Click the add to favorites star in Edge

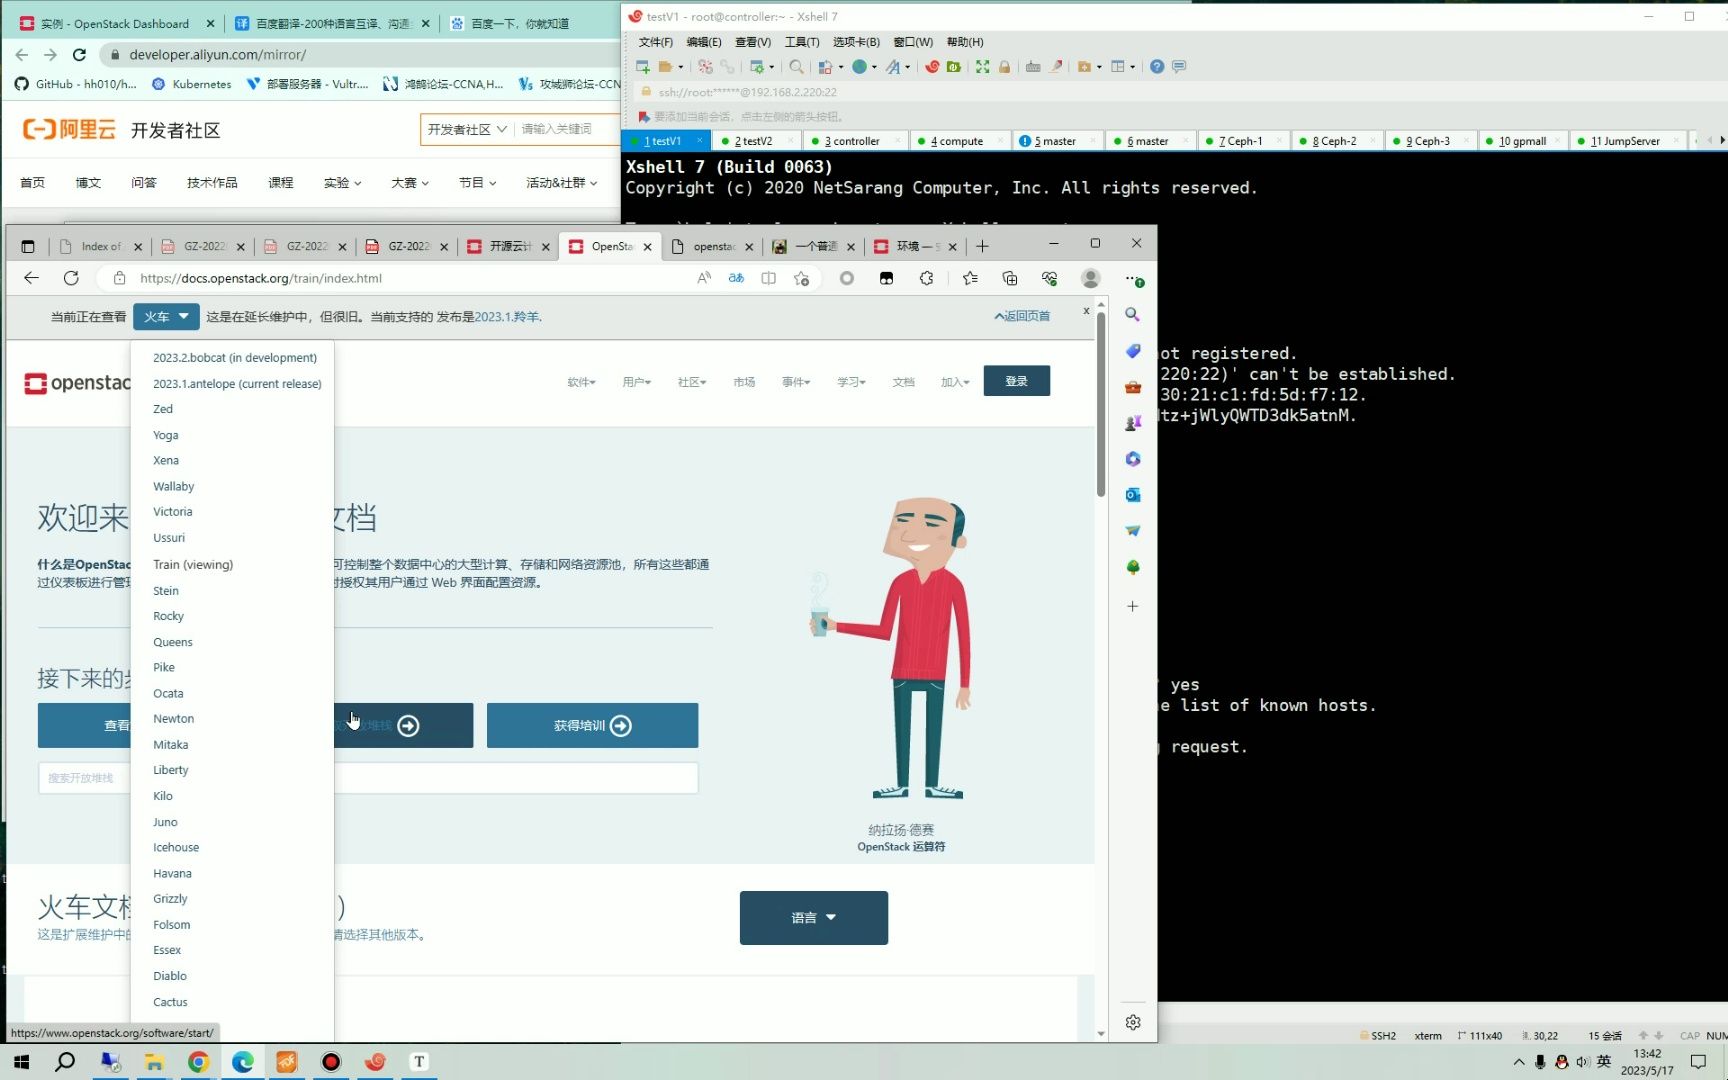tap(801, 278)
